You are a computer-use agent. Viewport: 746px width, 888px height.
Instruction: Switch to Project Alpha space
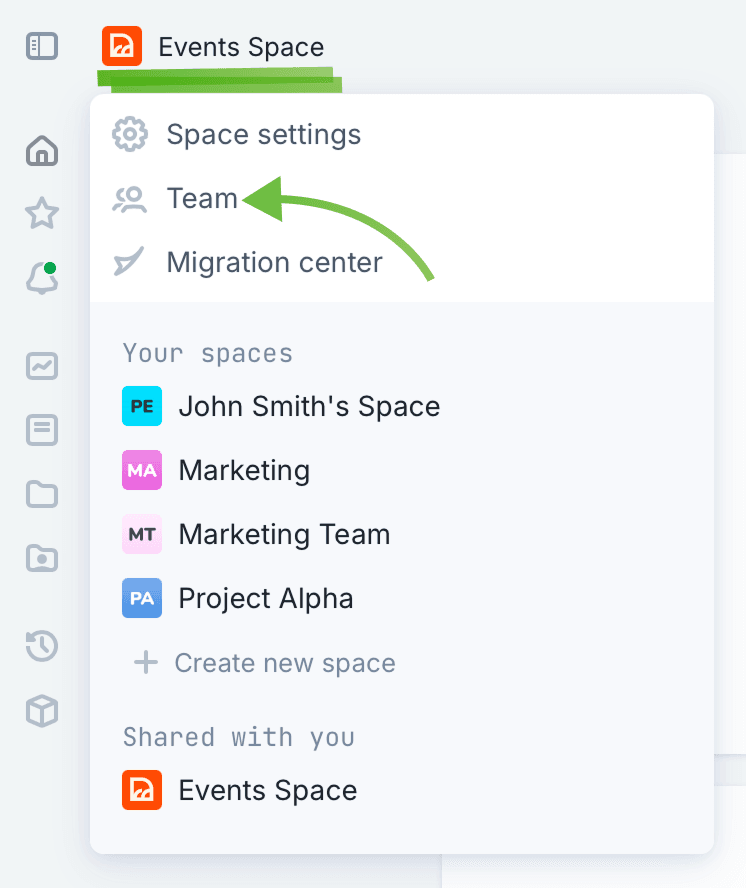coord(265,599)
